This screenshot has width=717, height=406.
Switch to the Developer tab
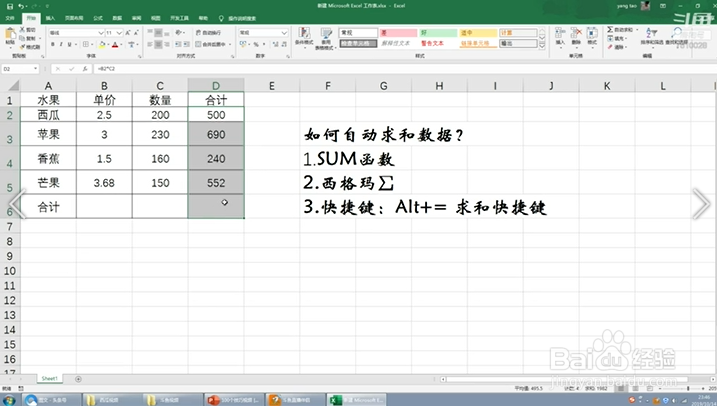[179, 18]
